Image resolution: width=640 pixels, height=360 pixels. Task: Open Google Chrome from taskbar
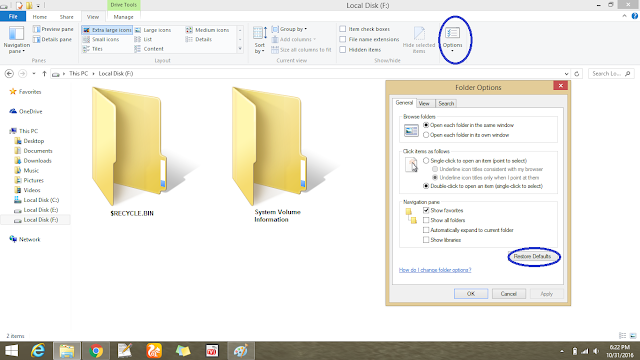(96, 351)
